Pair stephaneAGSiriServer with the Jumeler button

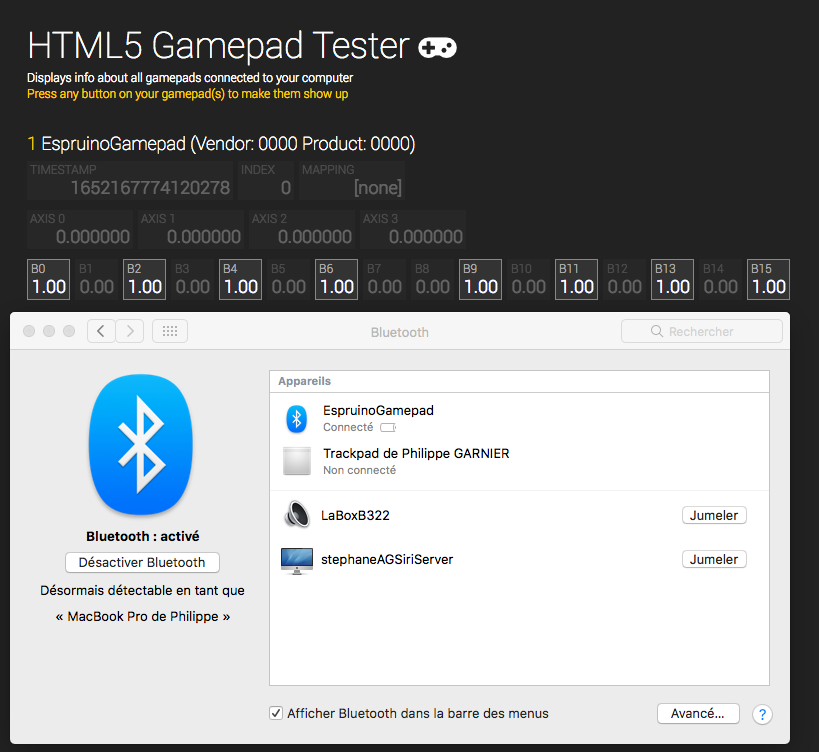[x=714, y=559]
